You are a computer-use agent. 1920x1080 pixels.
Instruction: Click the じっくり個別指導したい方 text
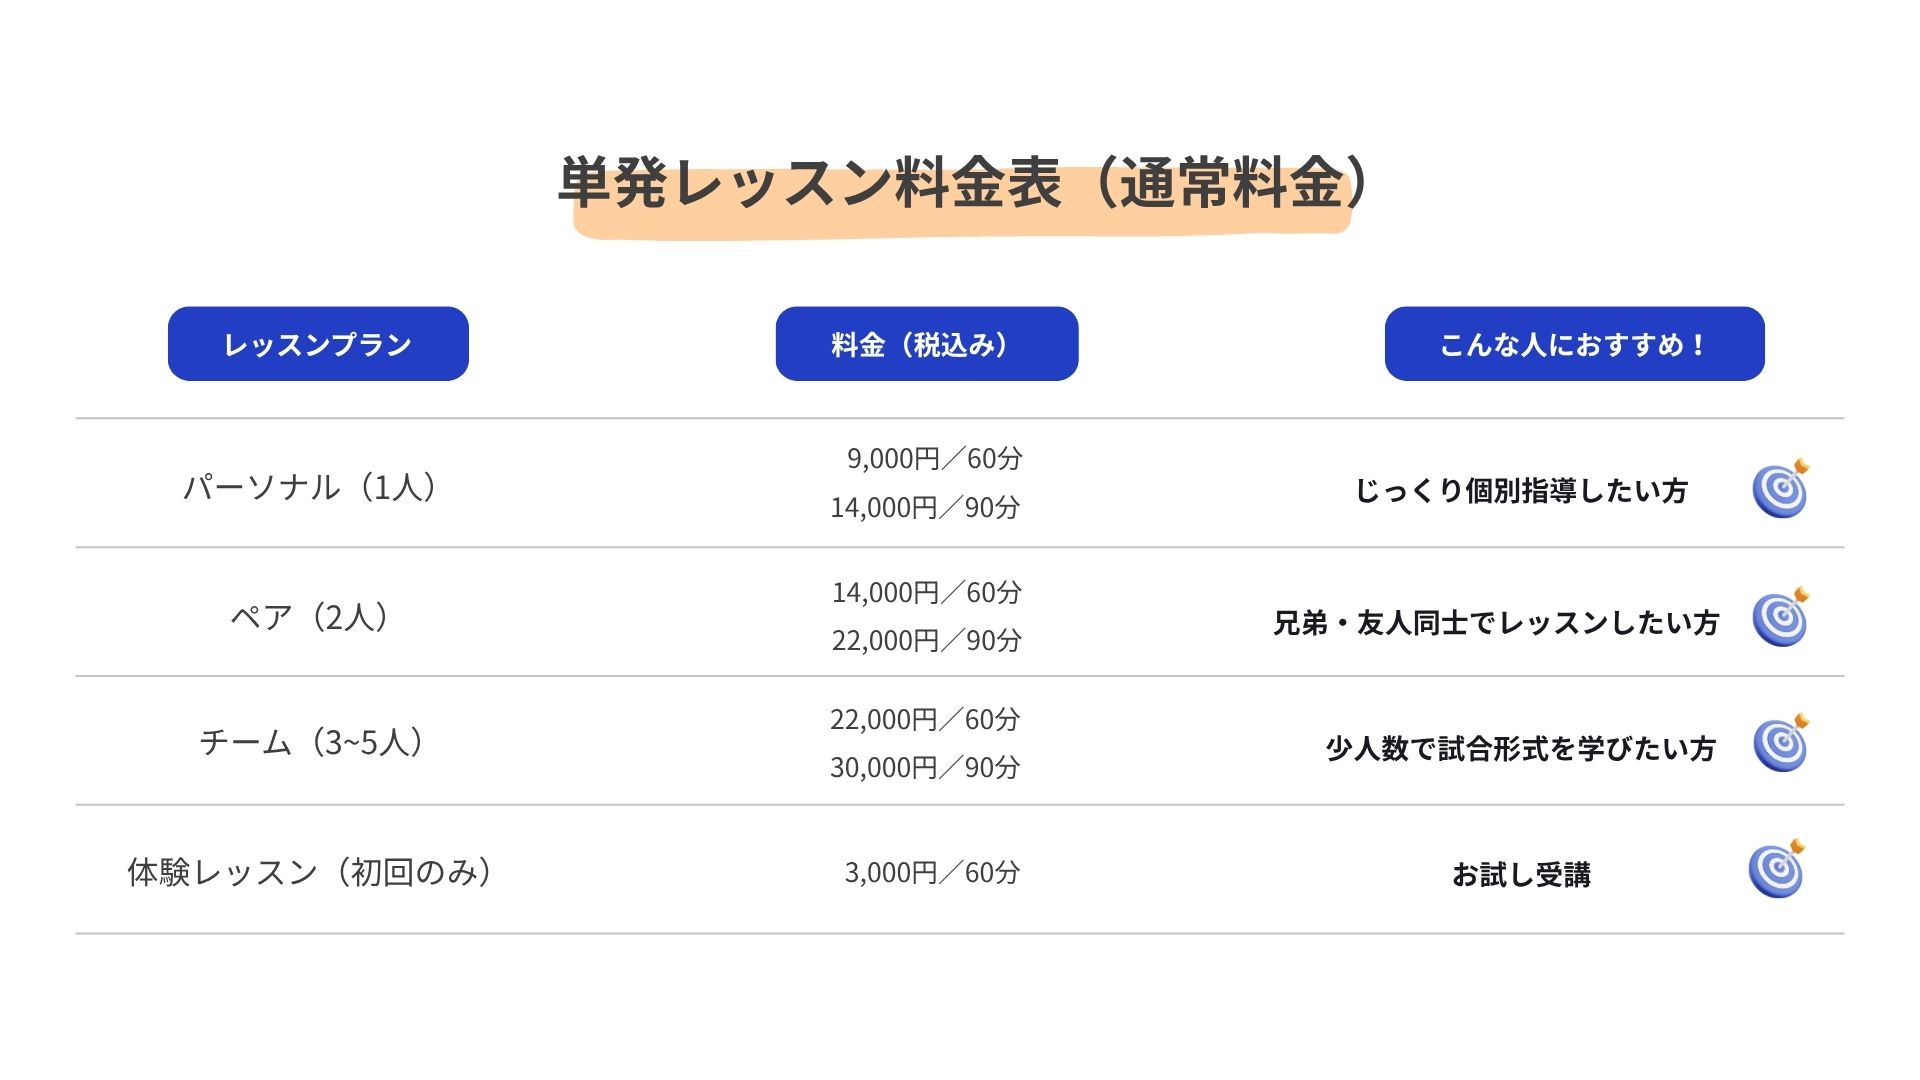click(x=1521, y=491)
